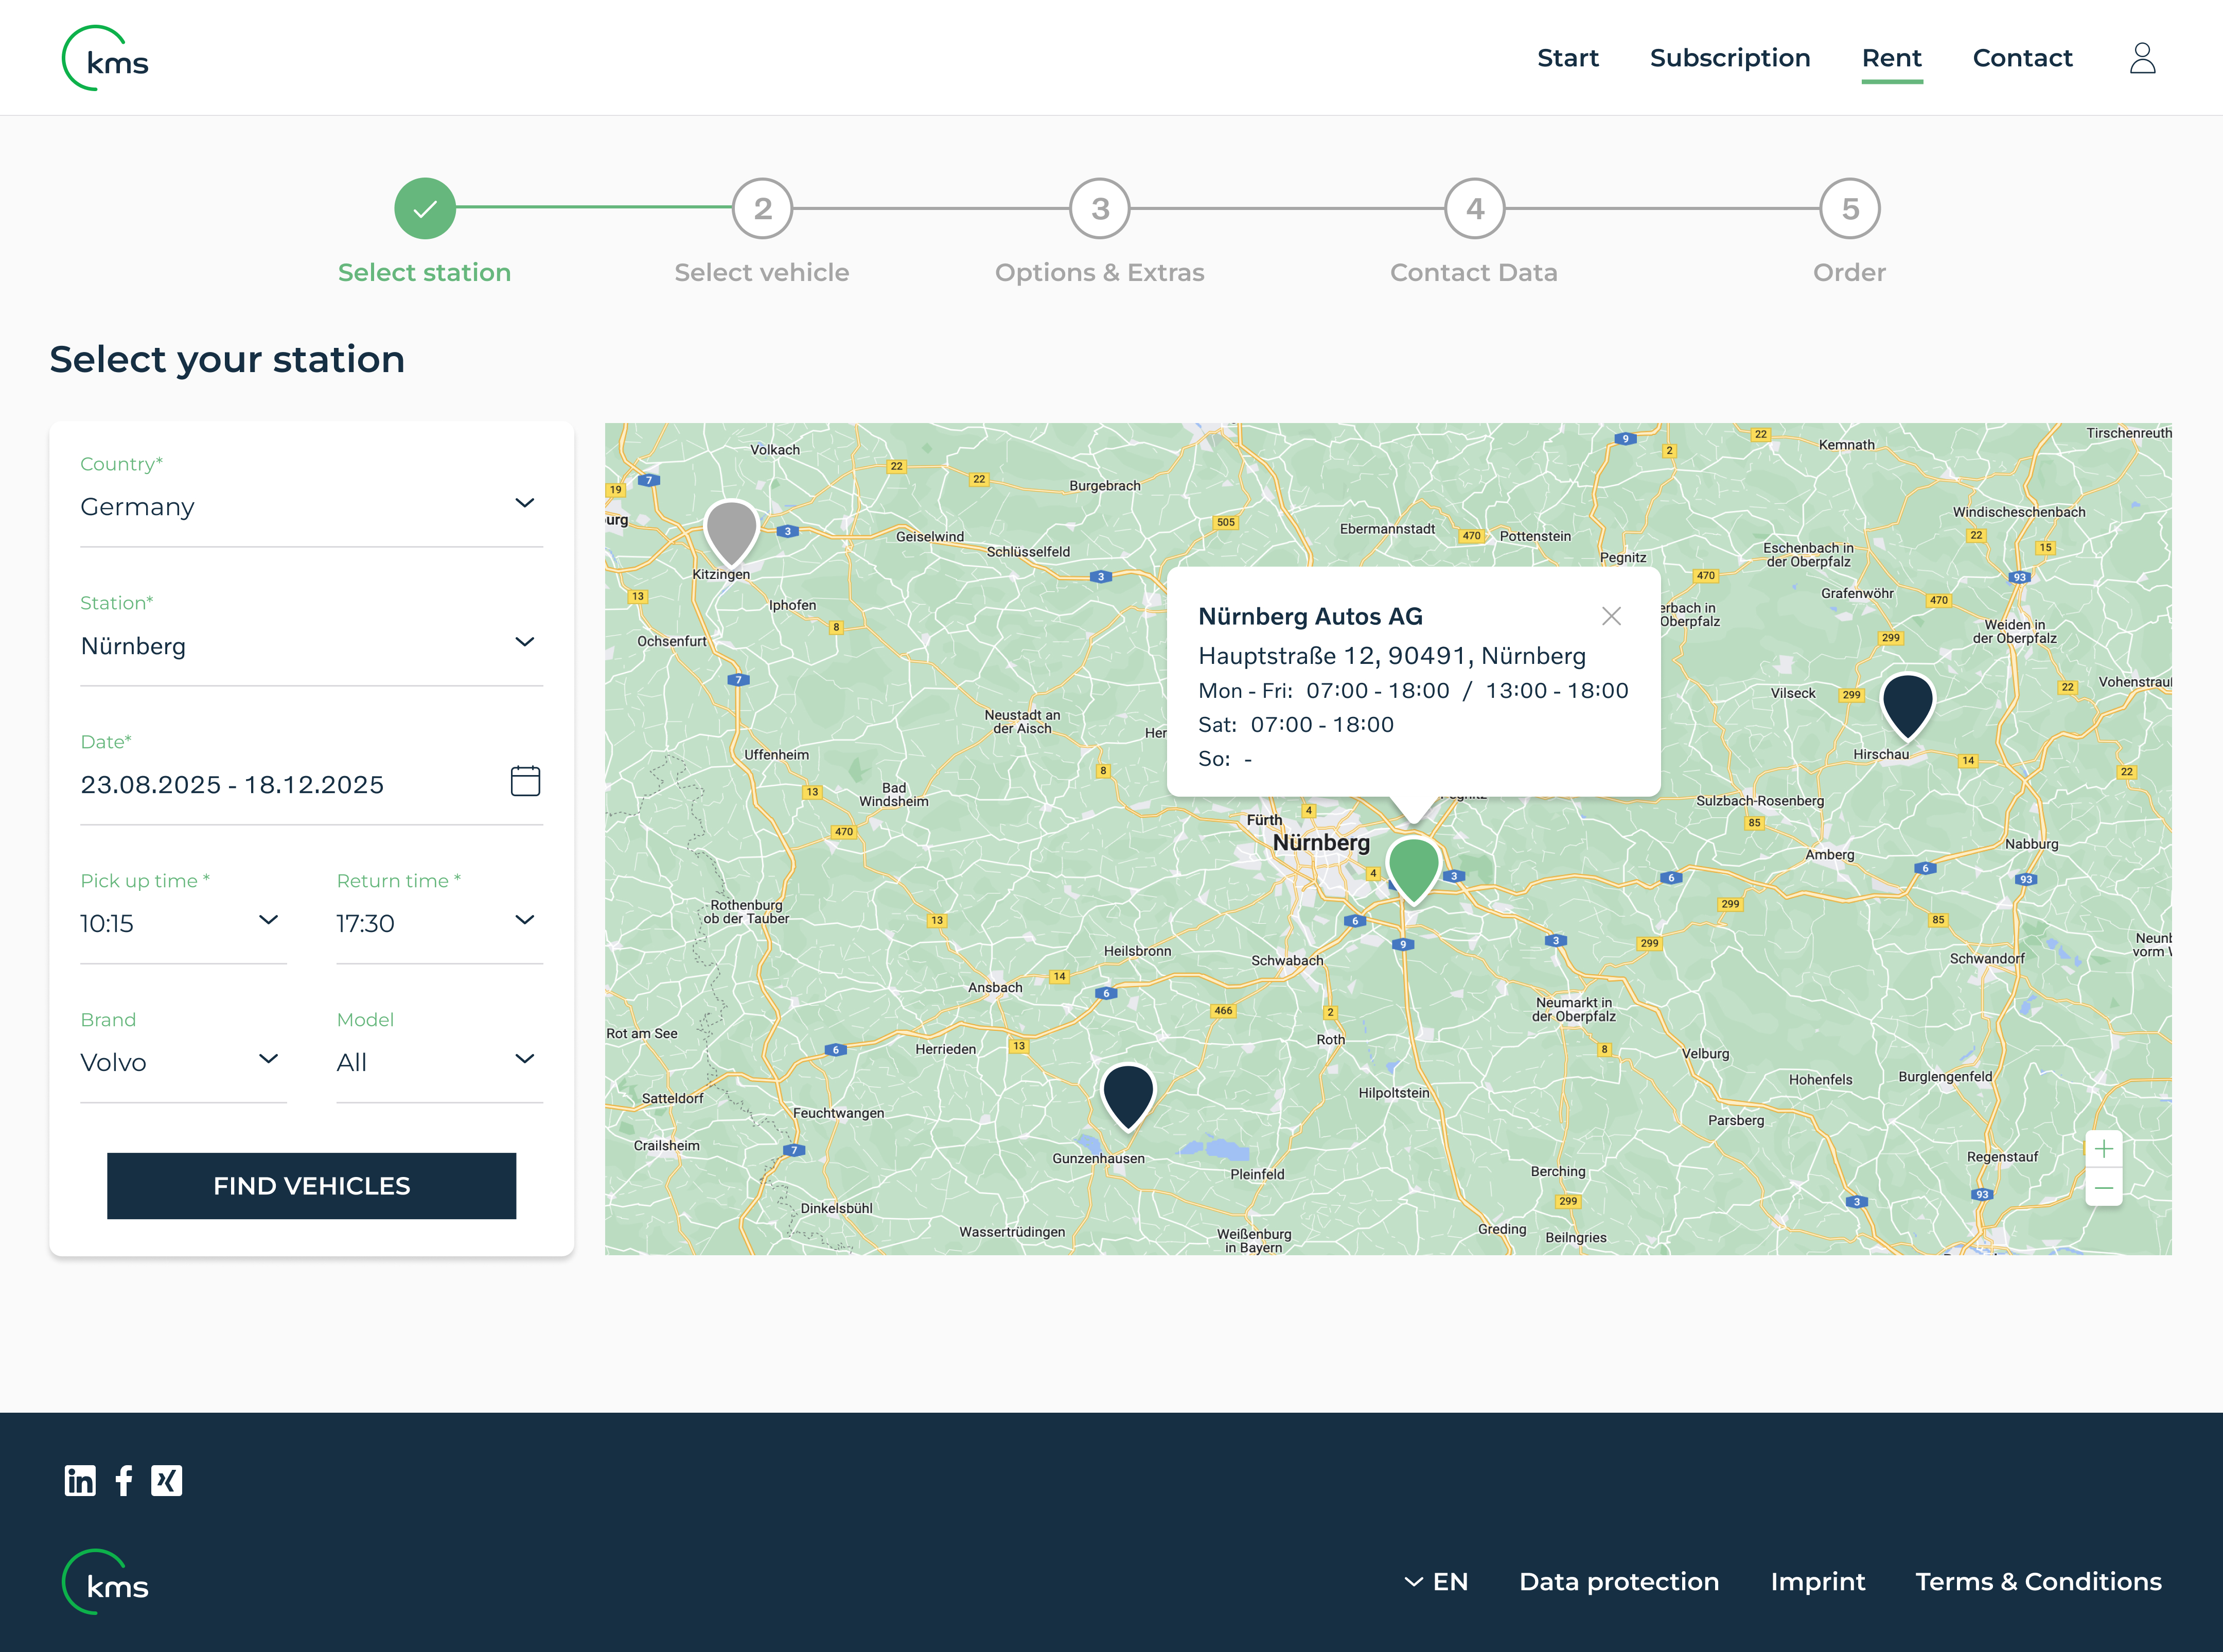2223x1652 pixels.
Task: Open the Contact menu item
Action: [2022, 58]
